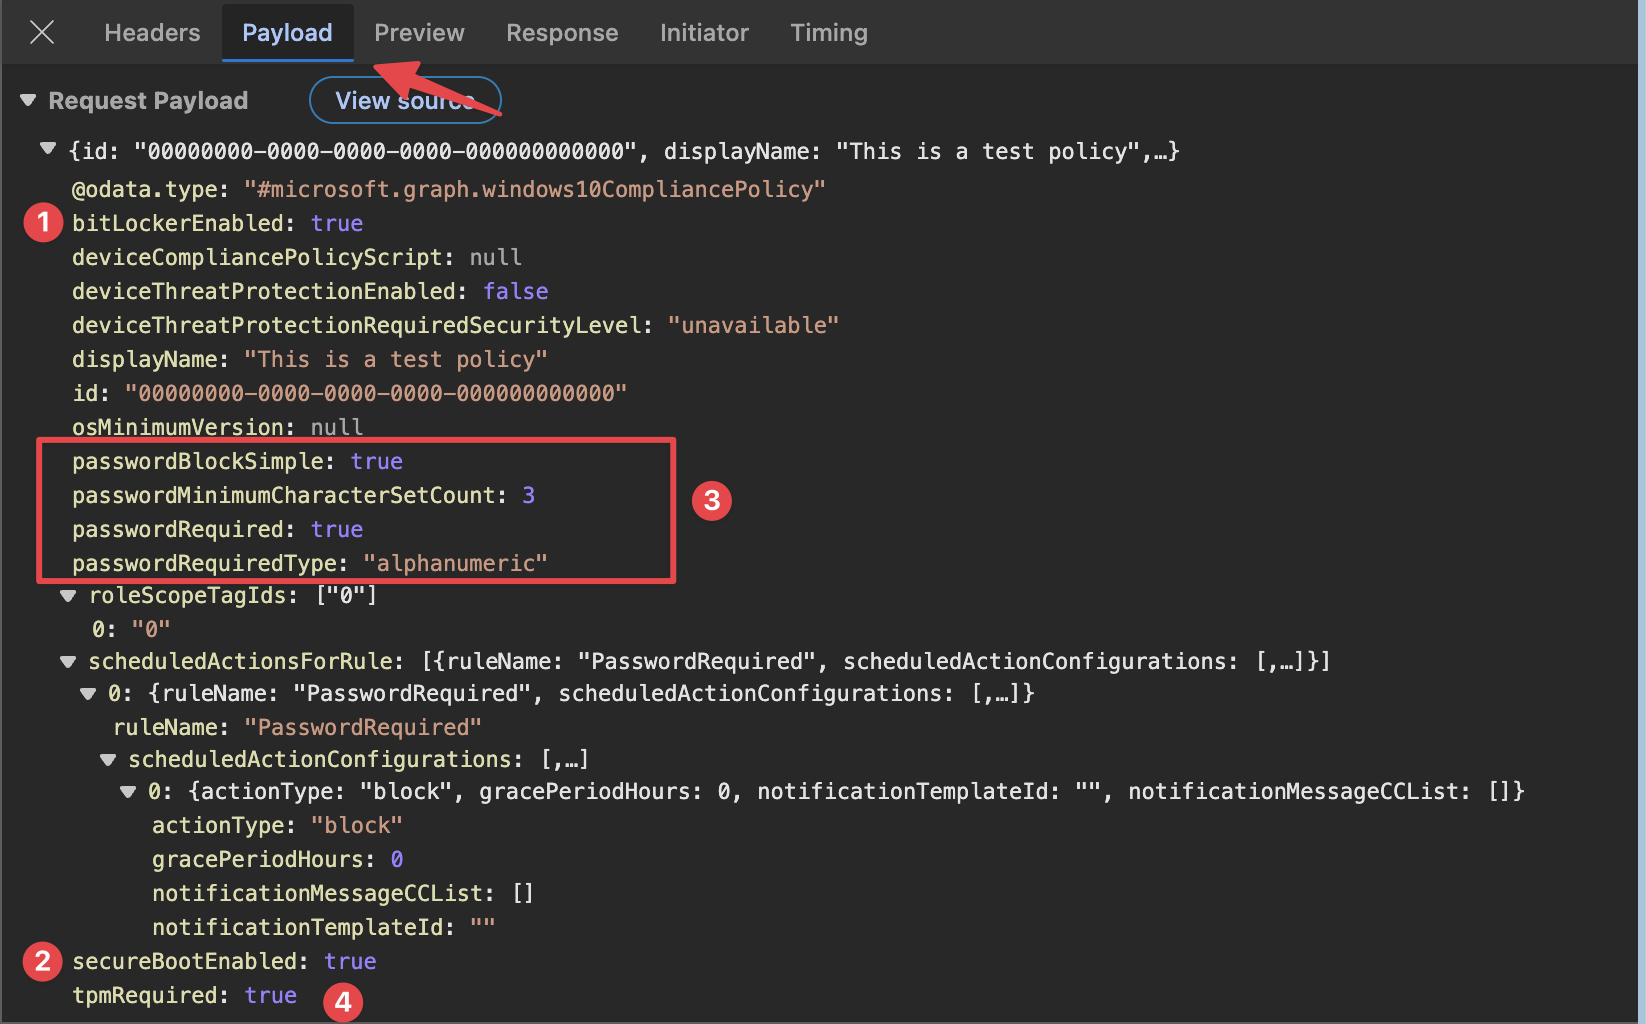Open the Initiator tab

click(x=704, y=33)
